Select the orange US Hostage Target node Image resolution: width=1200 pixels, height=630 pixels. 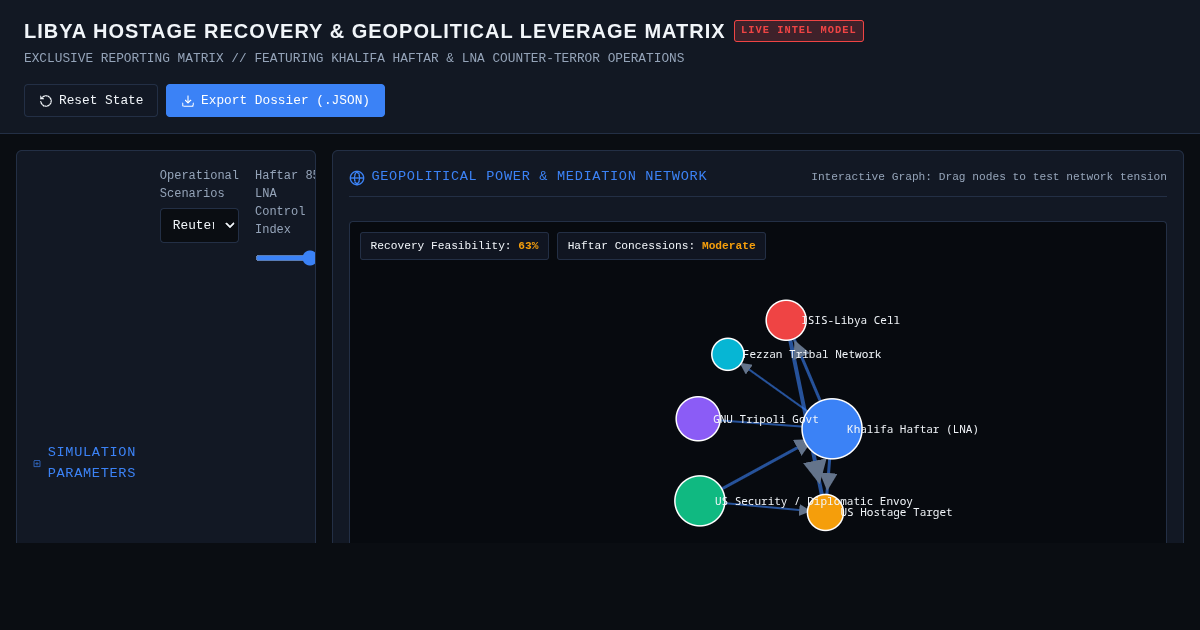(x=825, y=512)
